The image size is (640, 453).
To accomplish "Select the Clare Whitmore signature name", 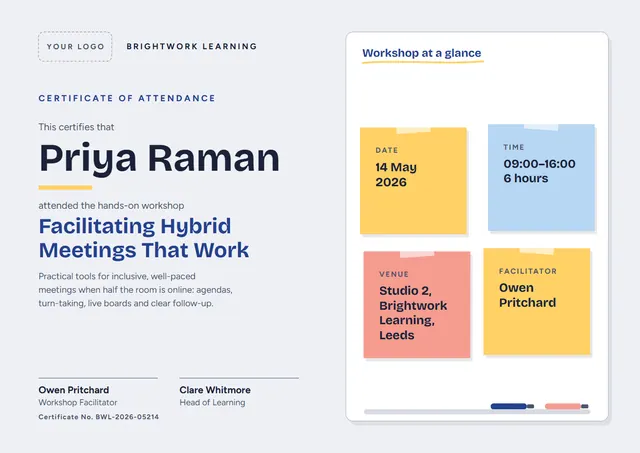I will (215, 390).
